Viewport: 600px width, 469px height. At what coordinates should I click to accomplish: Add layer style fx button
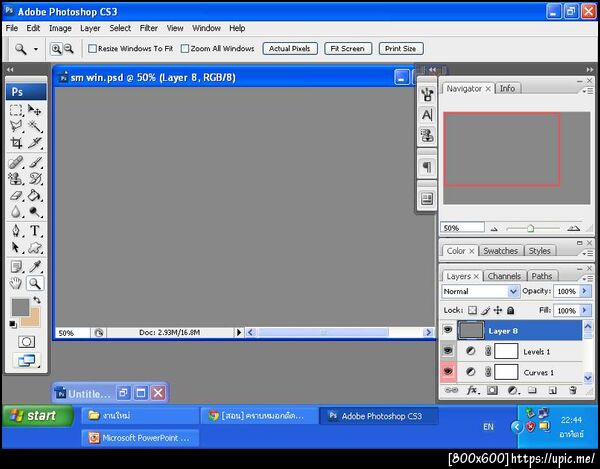[x=472, y=390]
